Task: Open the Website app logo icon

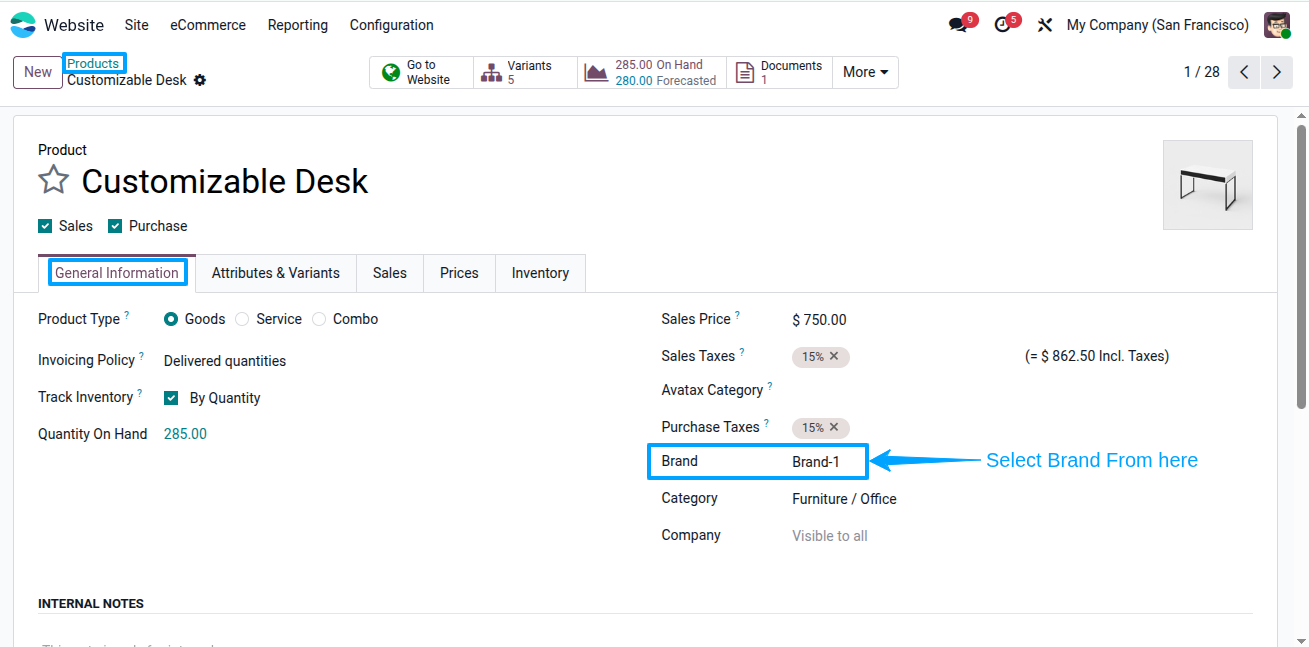Action: point(22,25)
